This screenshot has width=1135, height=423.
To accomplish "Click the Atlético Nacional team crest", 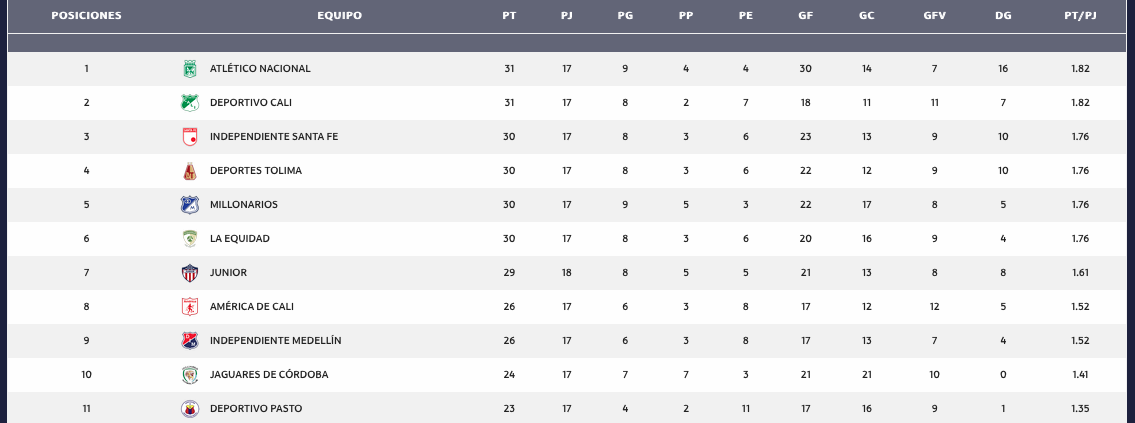I will (x=188, y=69).
